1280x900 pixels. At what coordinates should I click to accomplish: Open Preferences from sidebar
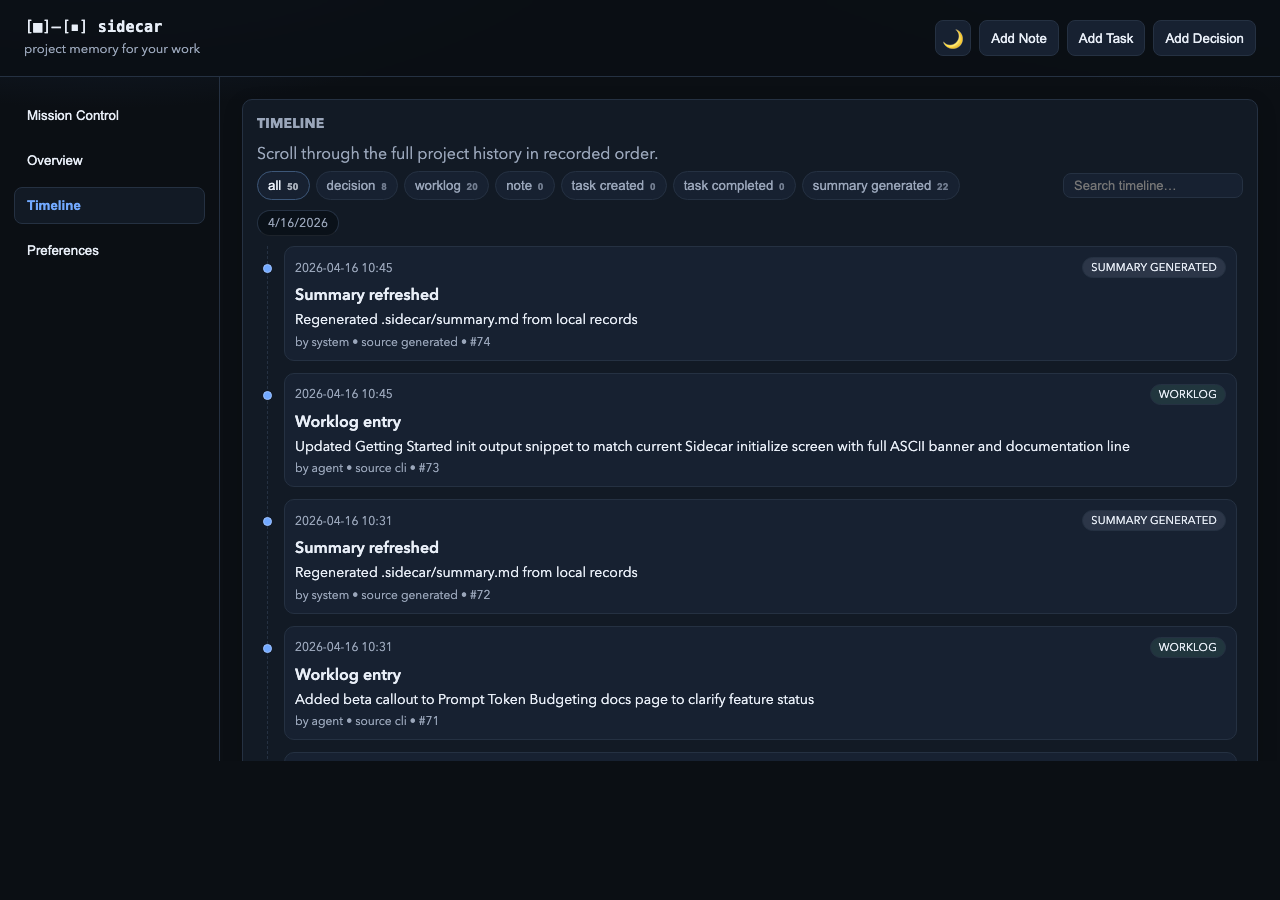pos(109,251)
